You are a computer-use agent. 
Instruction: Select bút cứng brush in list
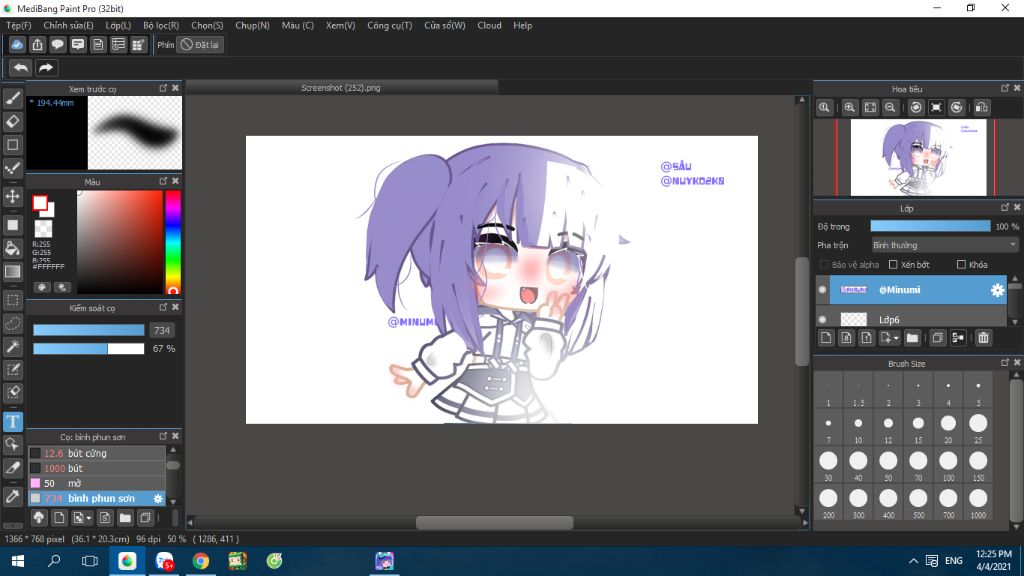(97, 453)
